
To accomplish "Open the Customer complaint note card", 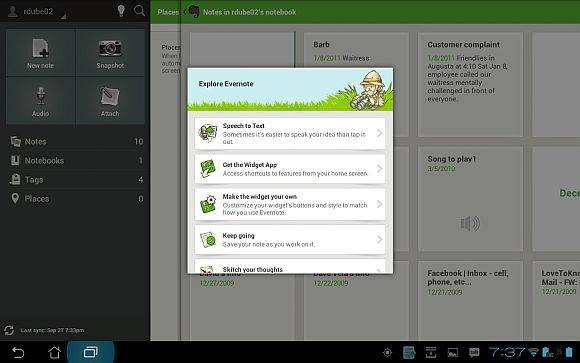I will point(471,84).
